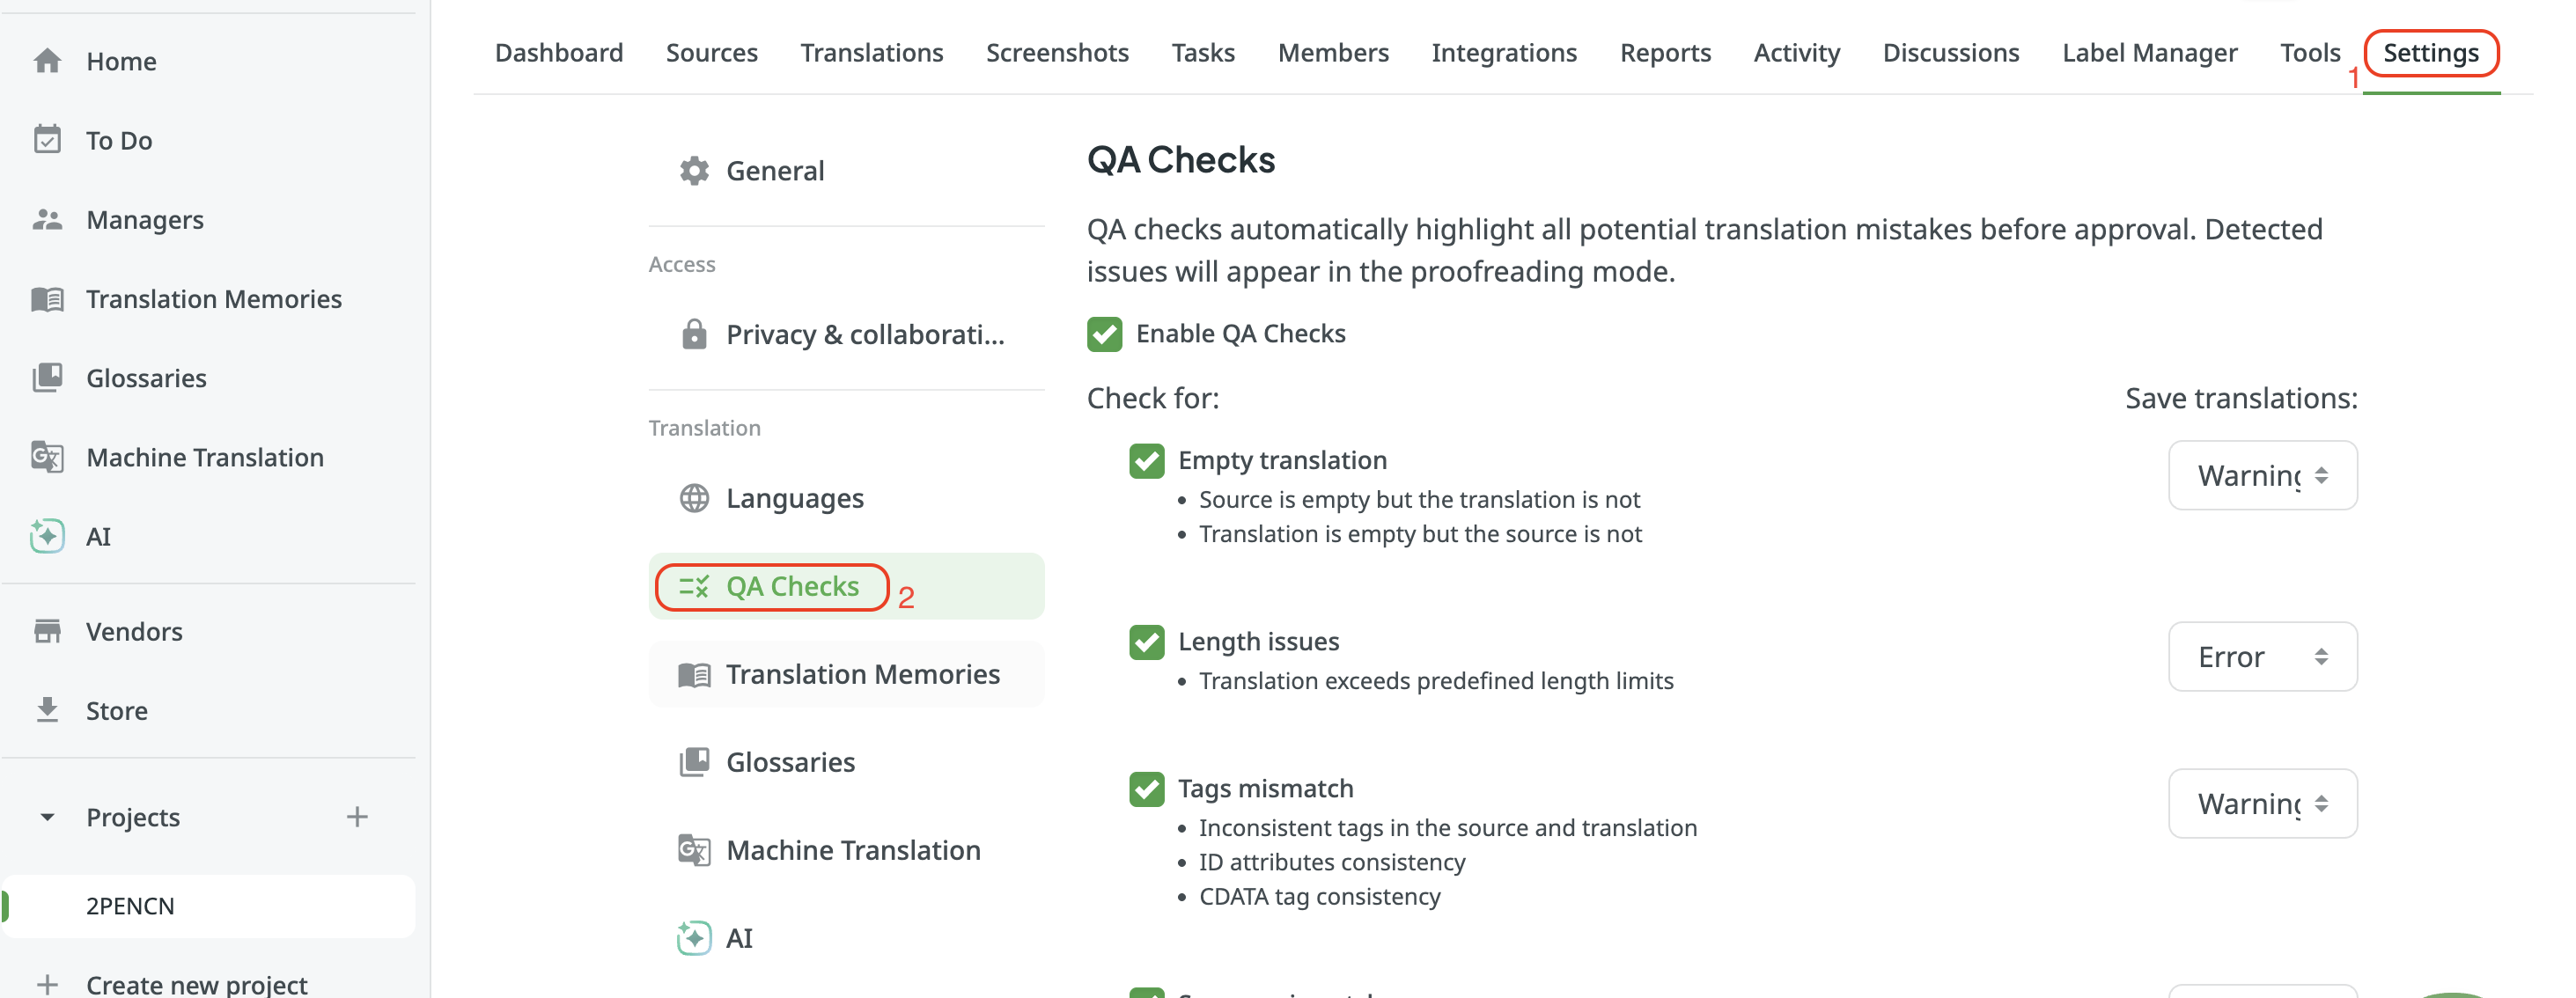
Task: Open the Machine Translation sidebar icon
Action: [x=47, y=457]
